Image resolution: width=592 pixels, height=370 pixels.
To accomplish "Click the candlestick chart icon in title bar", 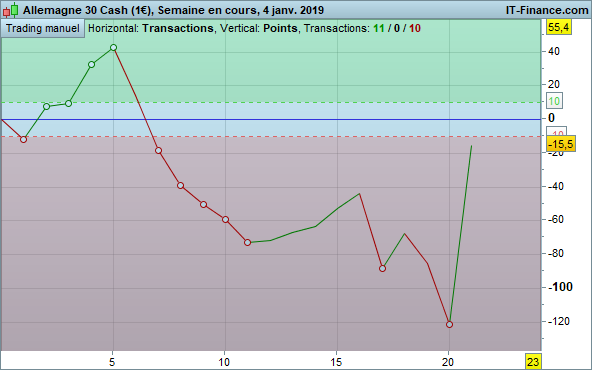I will (x=11, y=10).
